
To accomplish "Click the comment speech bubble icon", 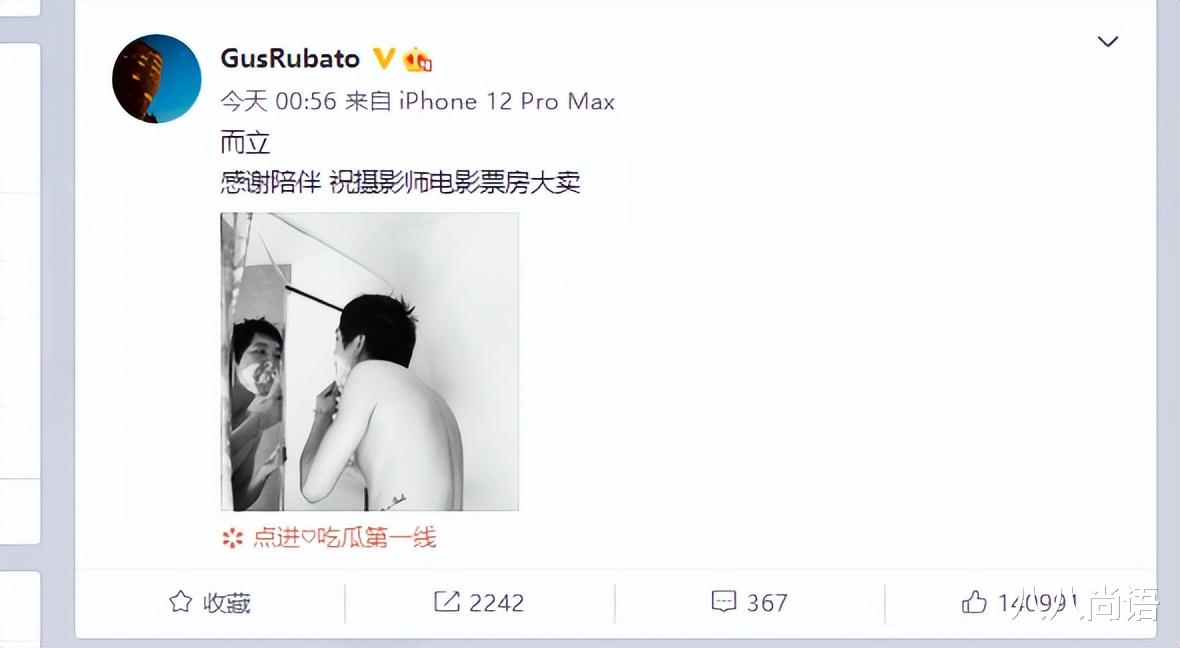I will click(723, 601).
